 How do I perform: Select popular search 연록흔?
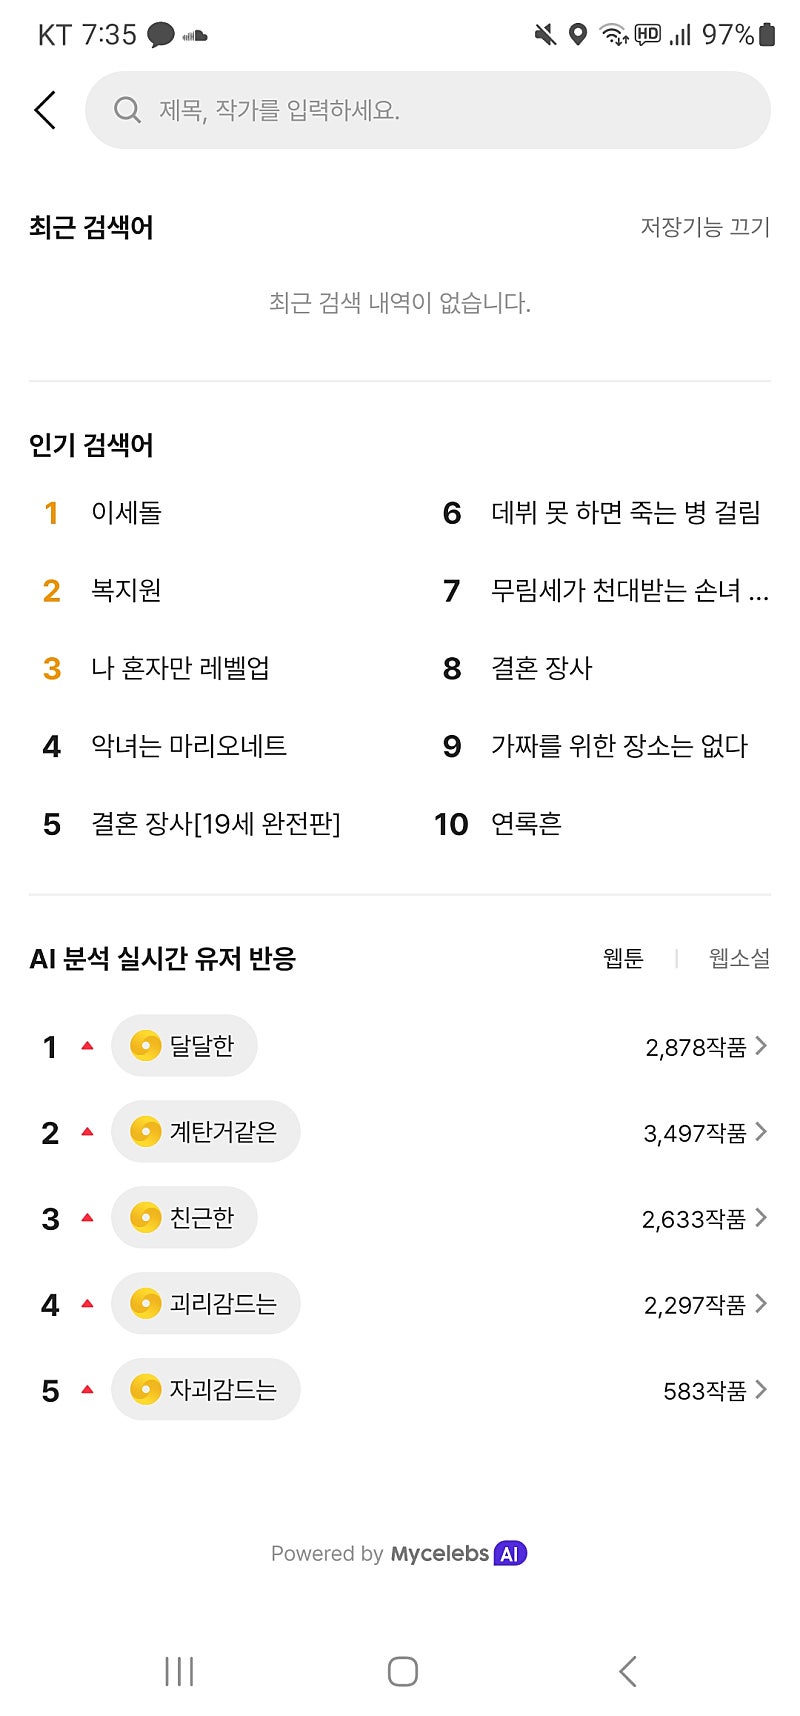(x=526, y=824)
